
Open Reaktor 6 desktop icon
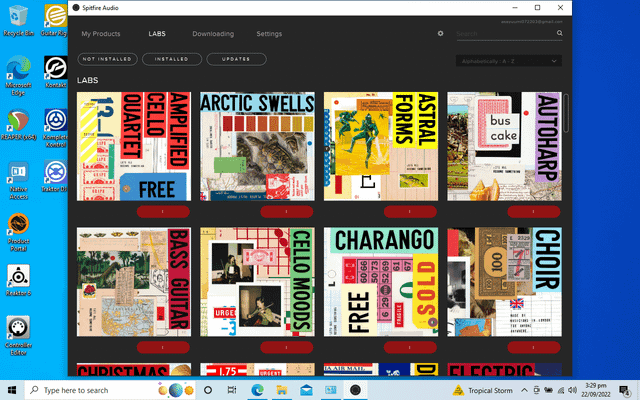[18, 277]
